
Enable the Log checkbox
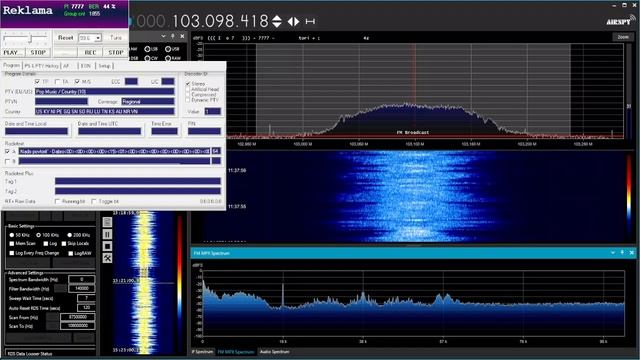pyautogui.click(x=46, y=244)
